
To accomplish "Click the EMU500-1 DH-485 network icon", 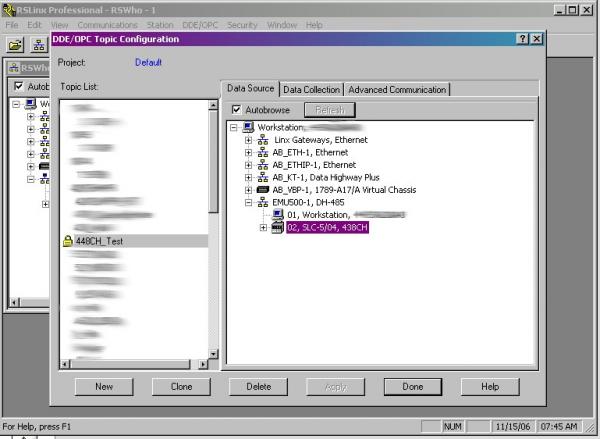I will 262,202.
